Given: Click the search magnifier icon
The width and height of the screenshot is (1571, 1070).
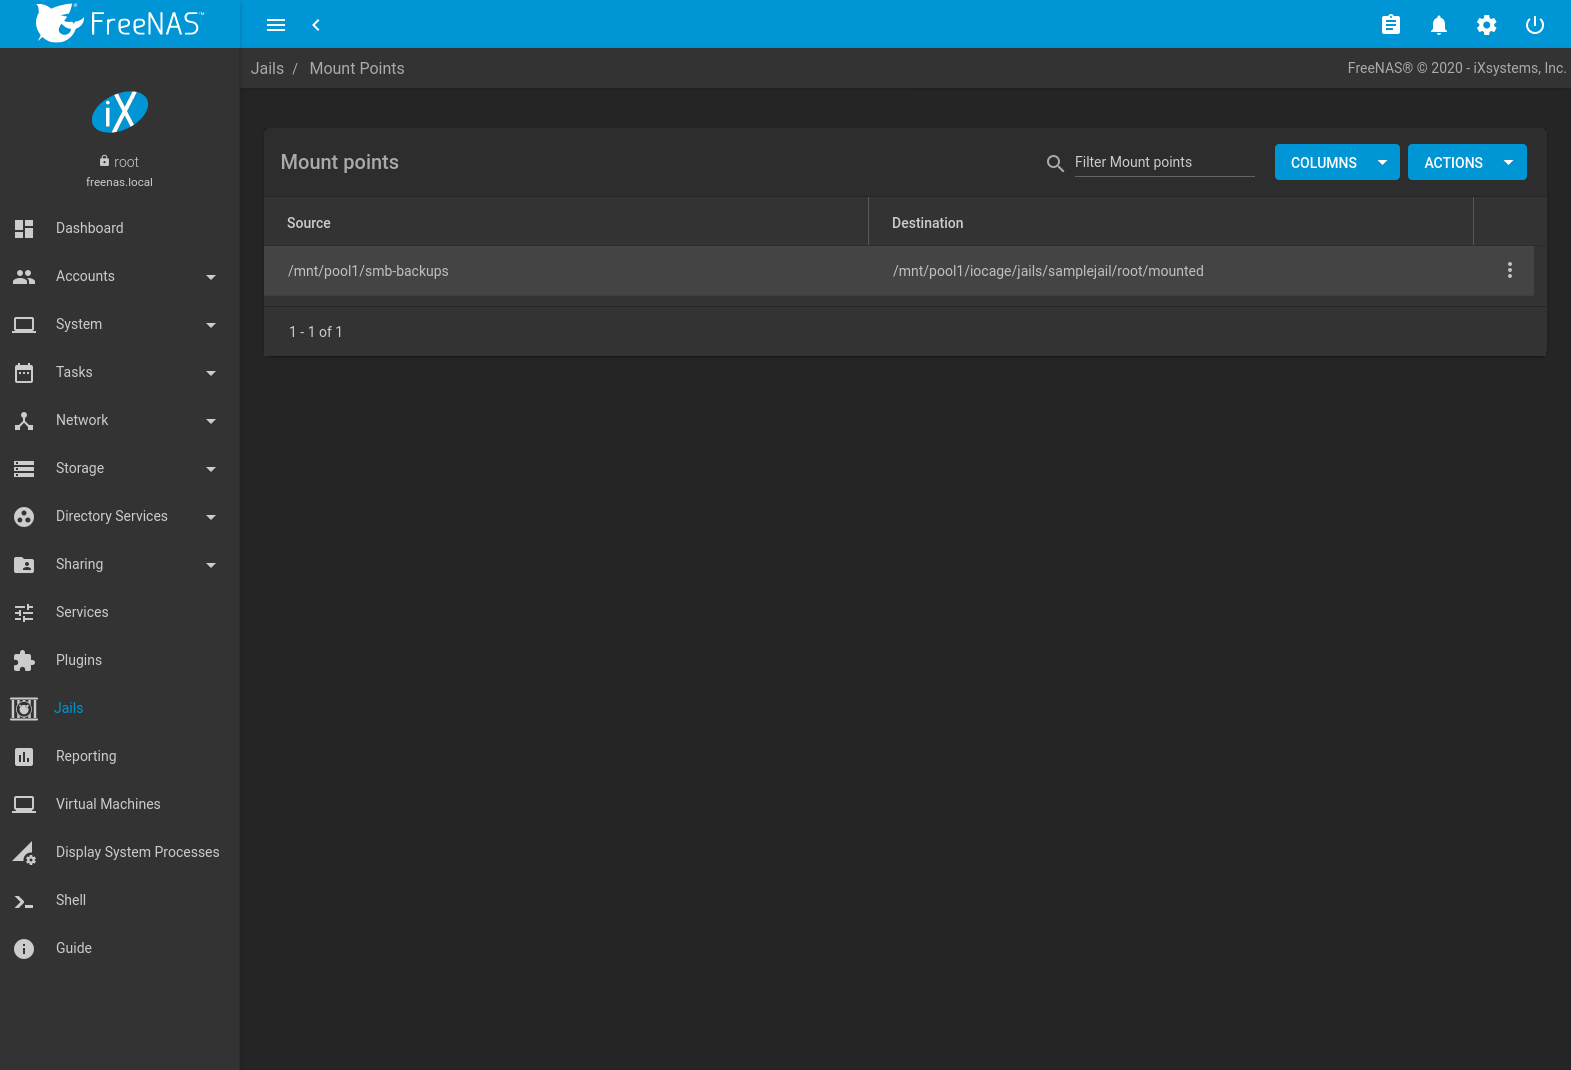Looking at the screenshot, I should pos(1054,163).
